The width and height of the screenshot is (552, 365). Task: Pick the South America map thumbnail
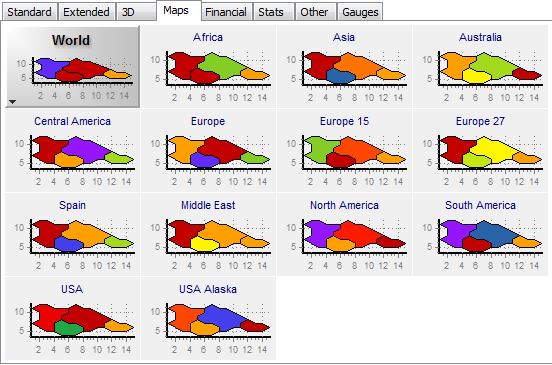[480, 235]
